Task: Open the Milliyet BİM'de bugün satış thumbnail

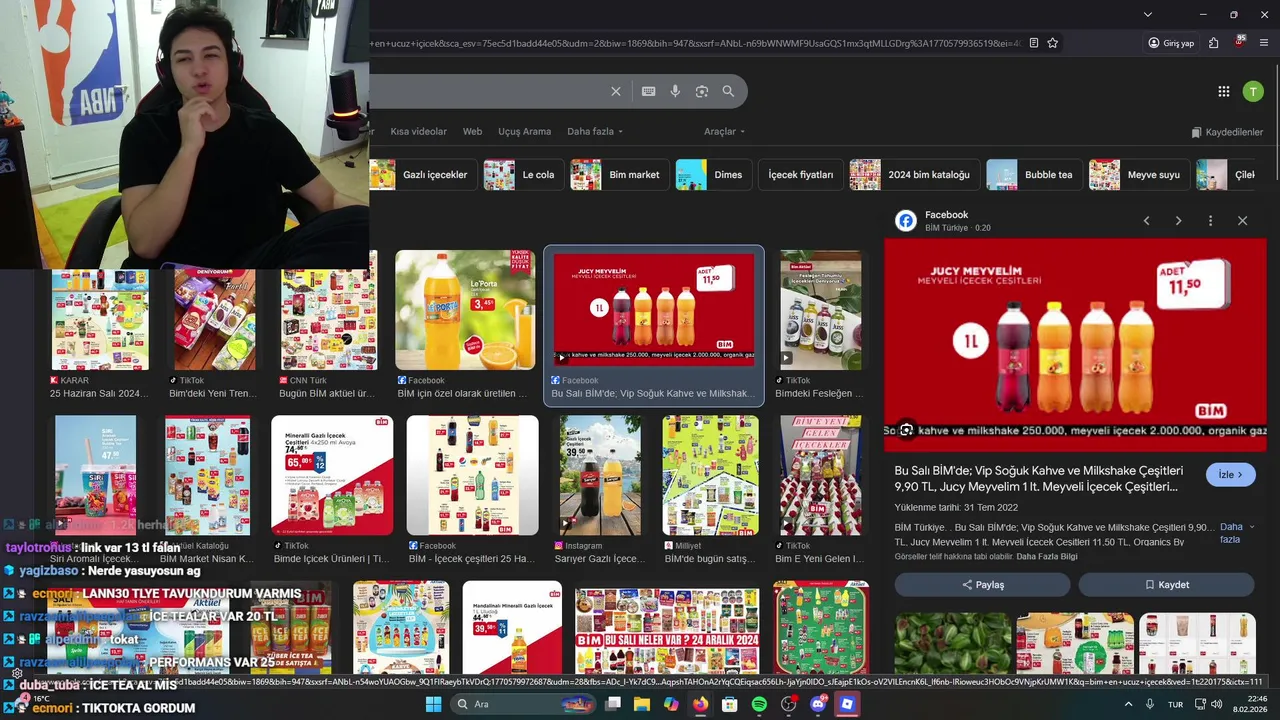Action: point(710,475)
